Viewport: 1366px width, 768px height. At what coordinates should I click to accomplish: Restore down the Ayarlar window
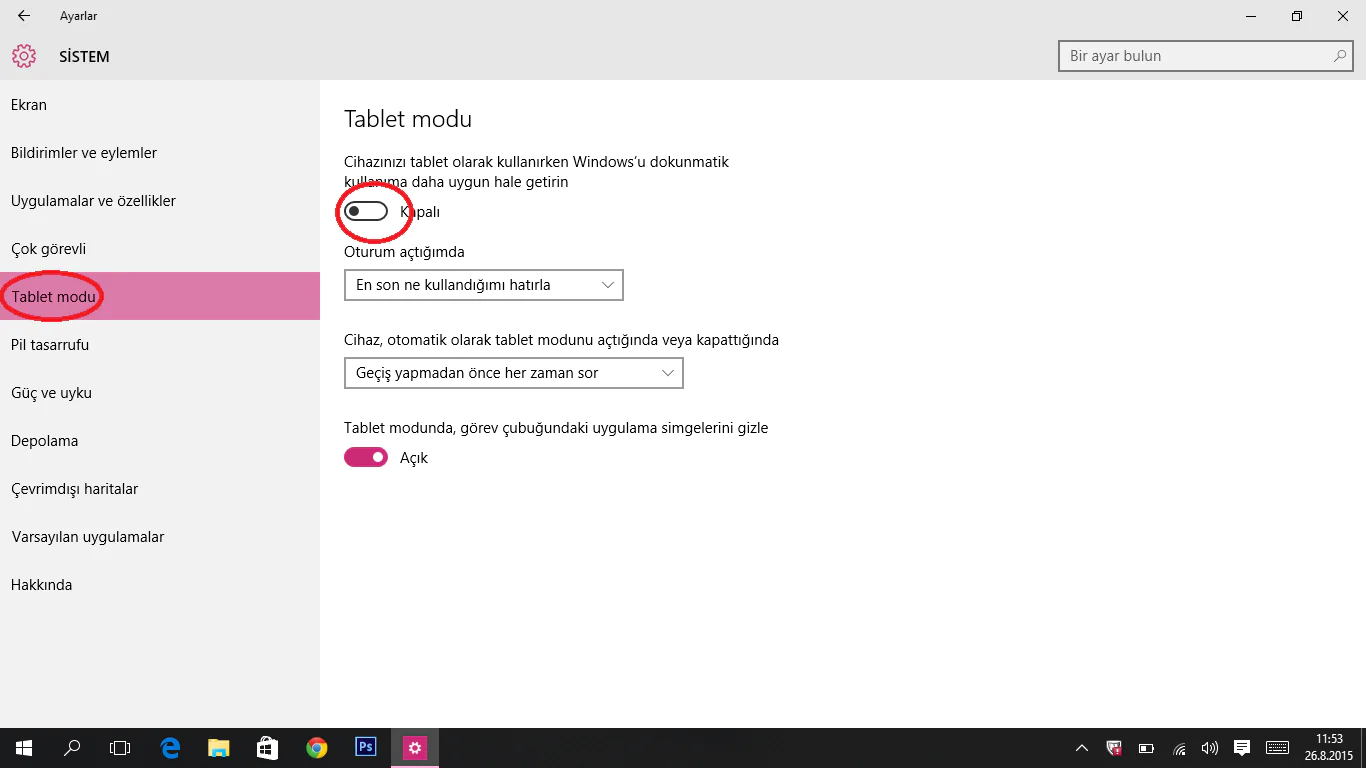pyautogui.click(x=1297, y=16)
